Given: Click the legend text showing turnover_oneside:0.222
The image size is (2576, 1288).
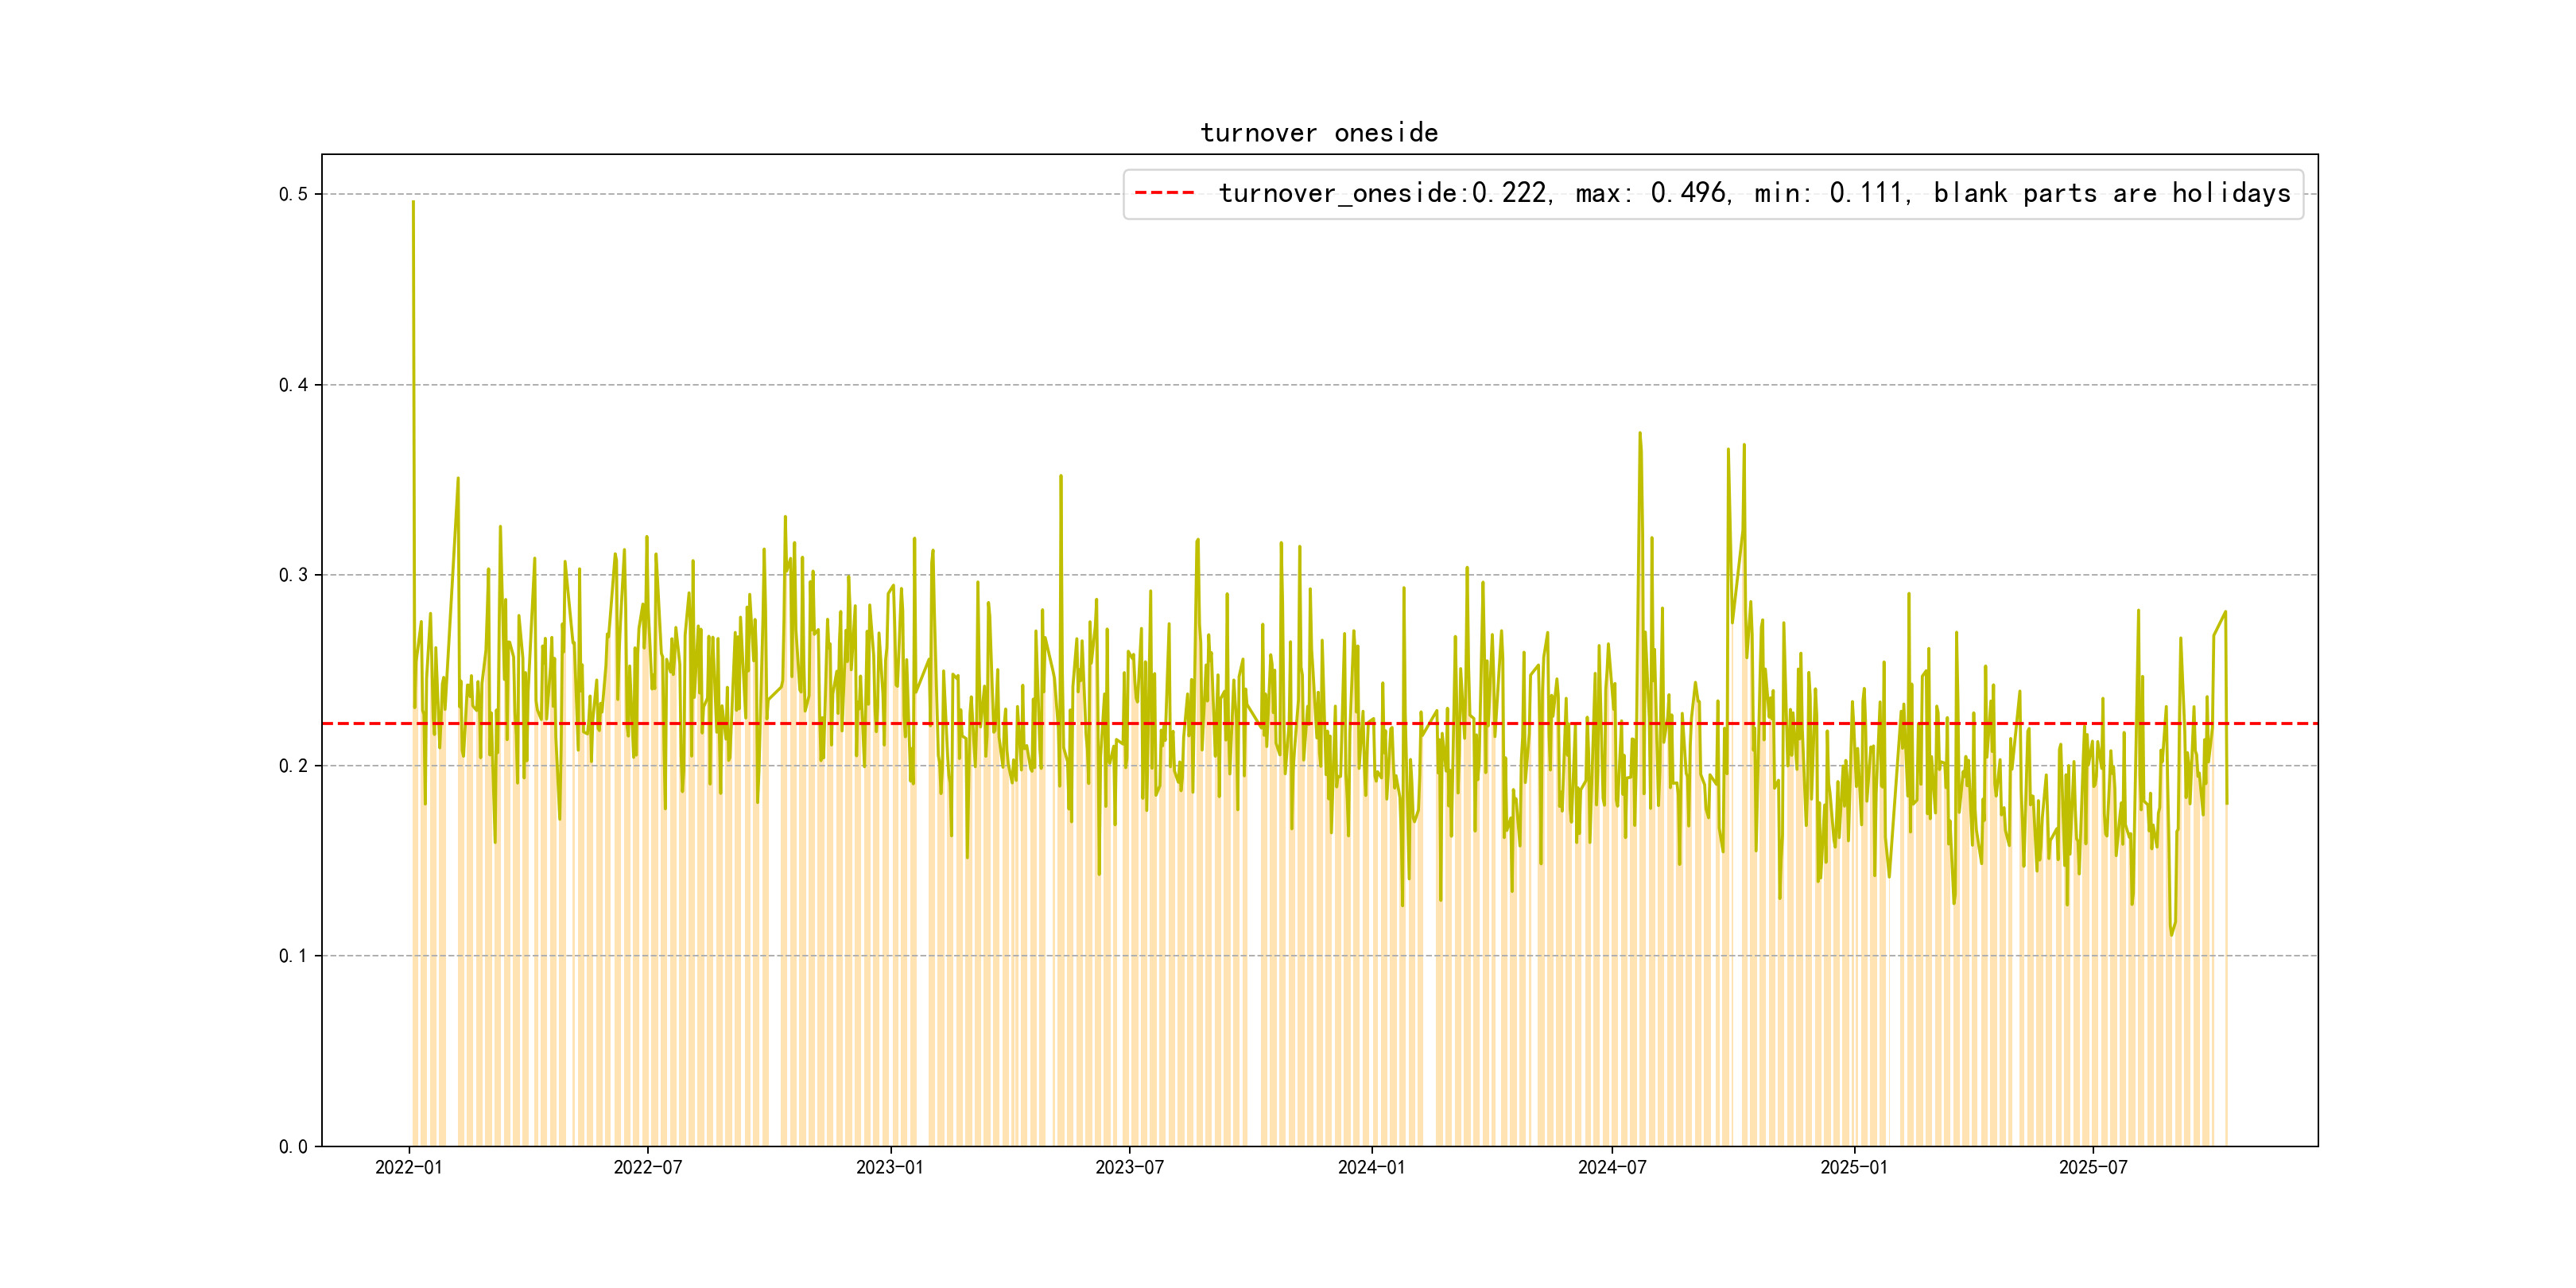Looking at the screenshot, I should (x=1384, y=193).
